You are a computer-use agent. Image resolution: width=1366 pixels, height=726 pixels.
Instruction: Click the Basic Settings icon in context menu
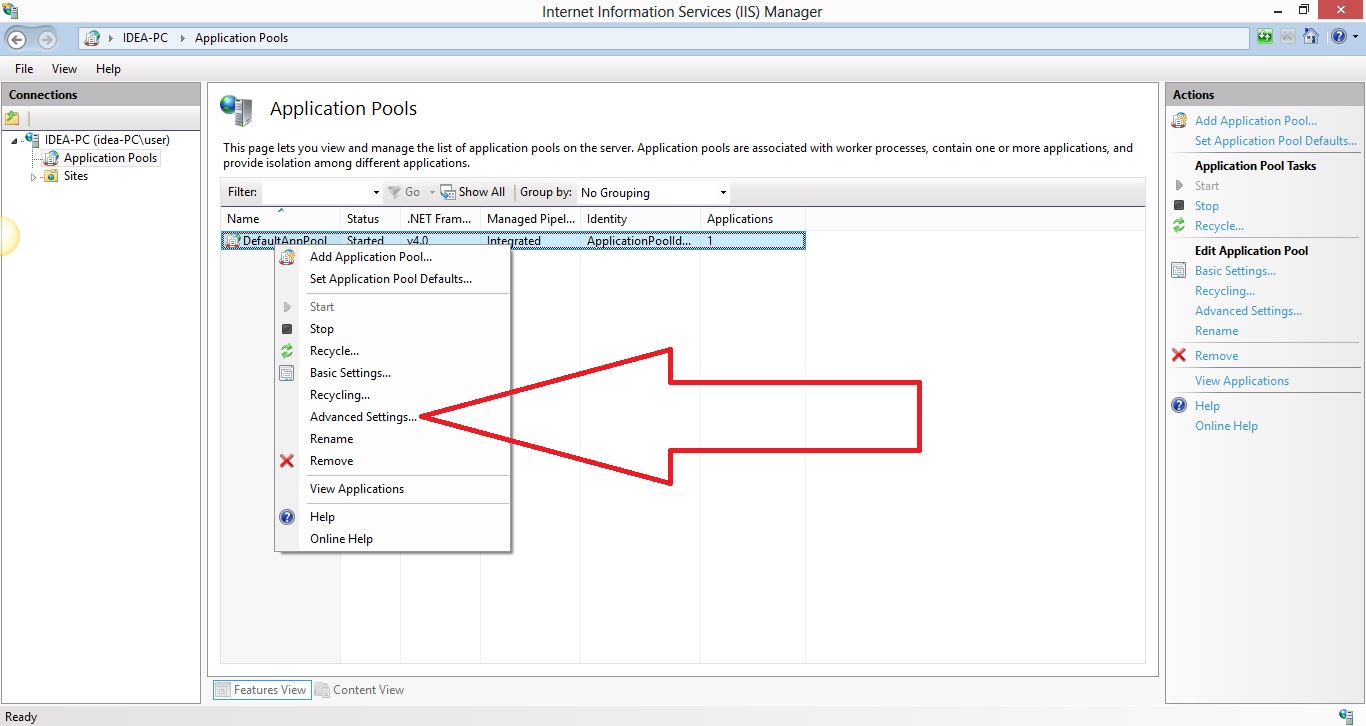(x=287, y=372)
